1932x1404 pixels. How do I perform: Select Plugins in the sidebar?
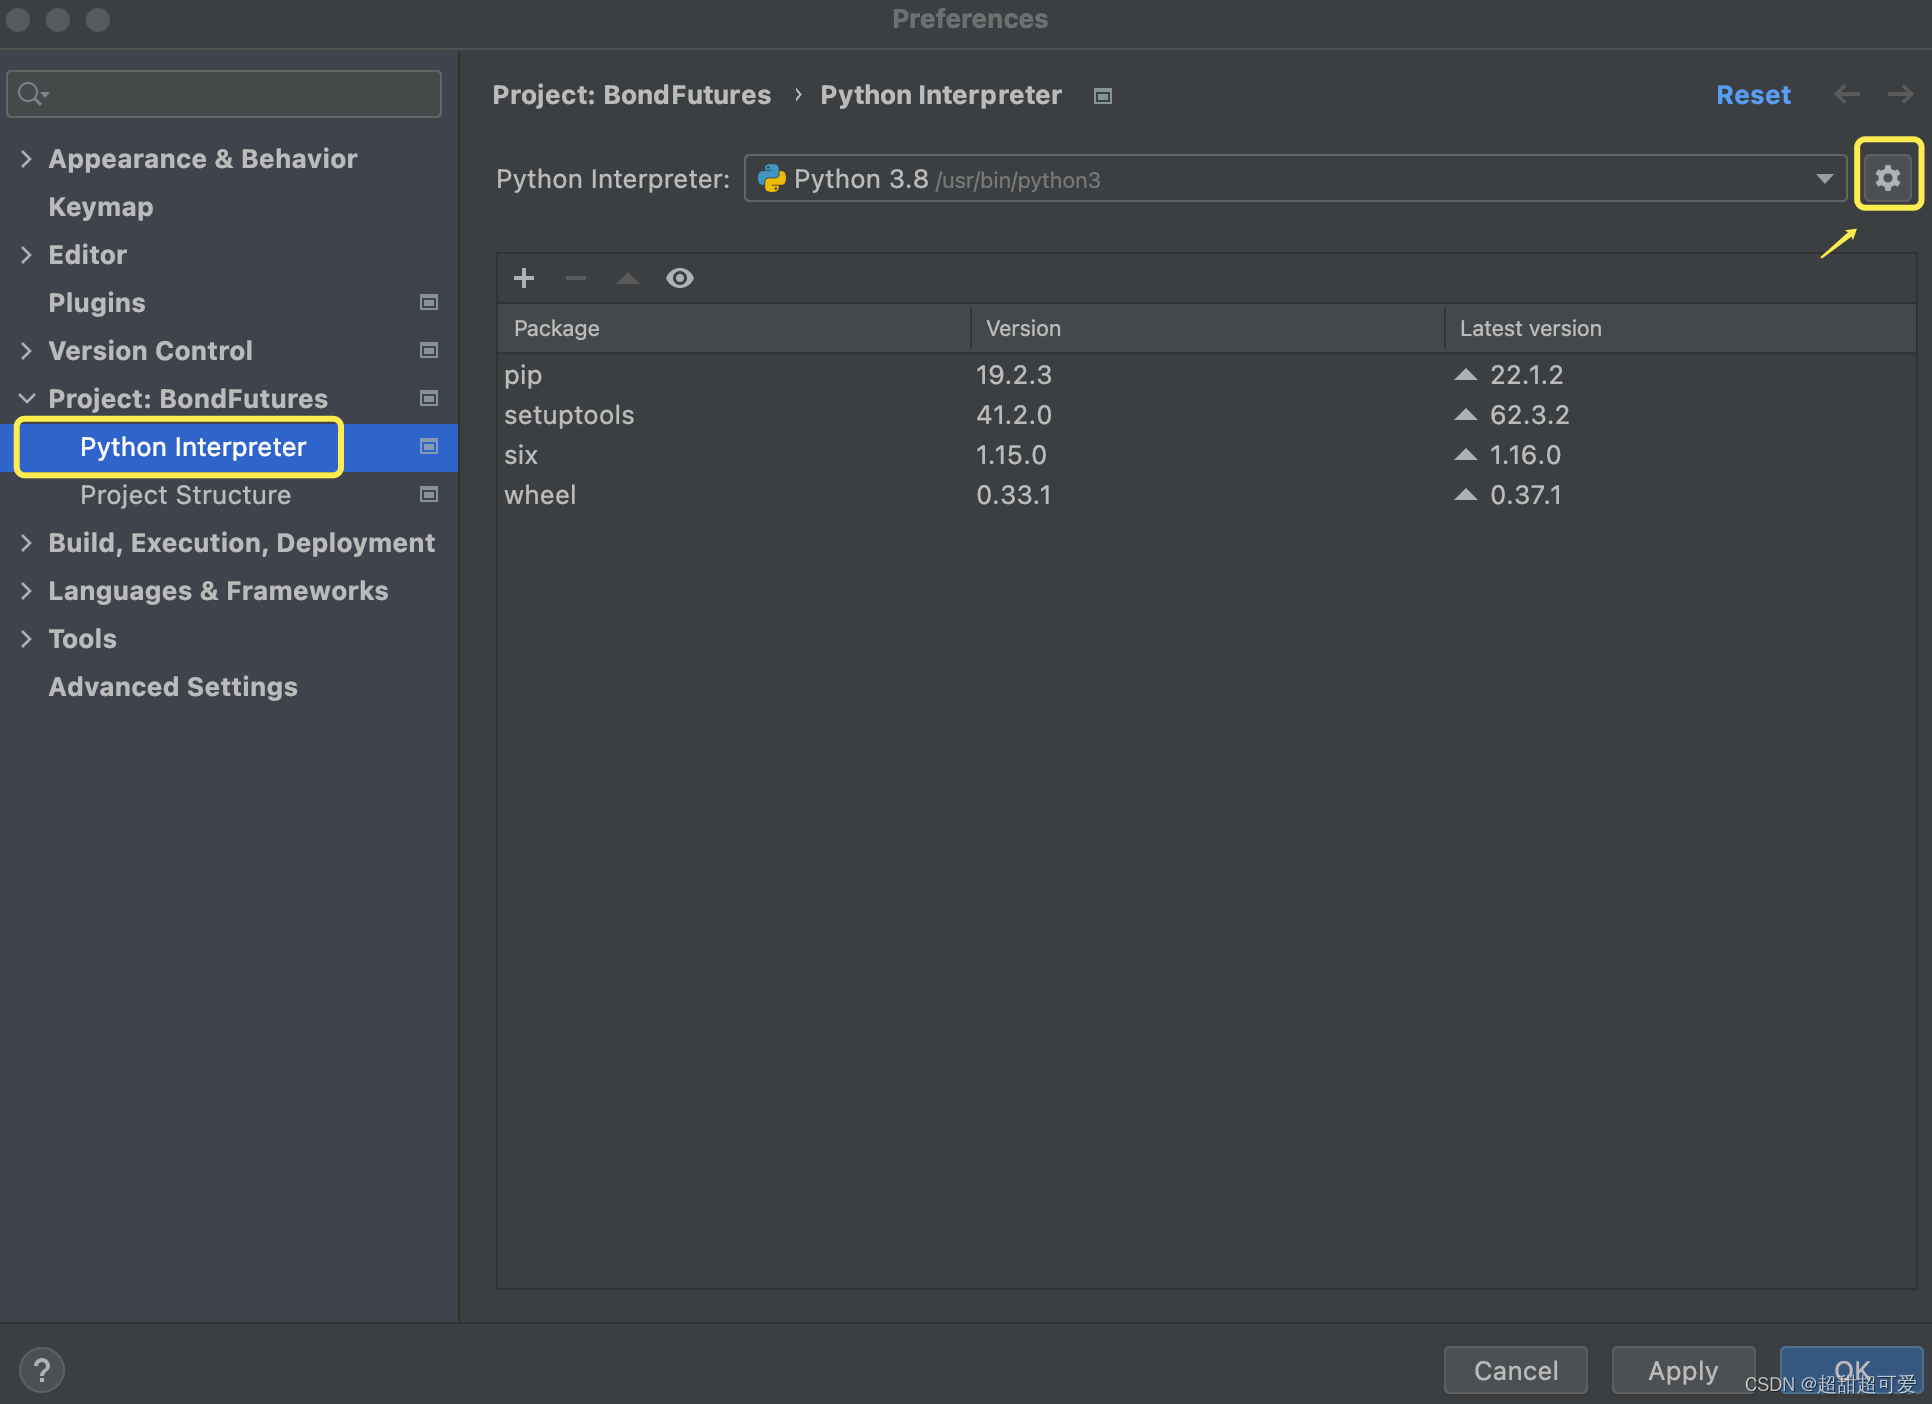97,303
